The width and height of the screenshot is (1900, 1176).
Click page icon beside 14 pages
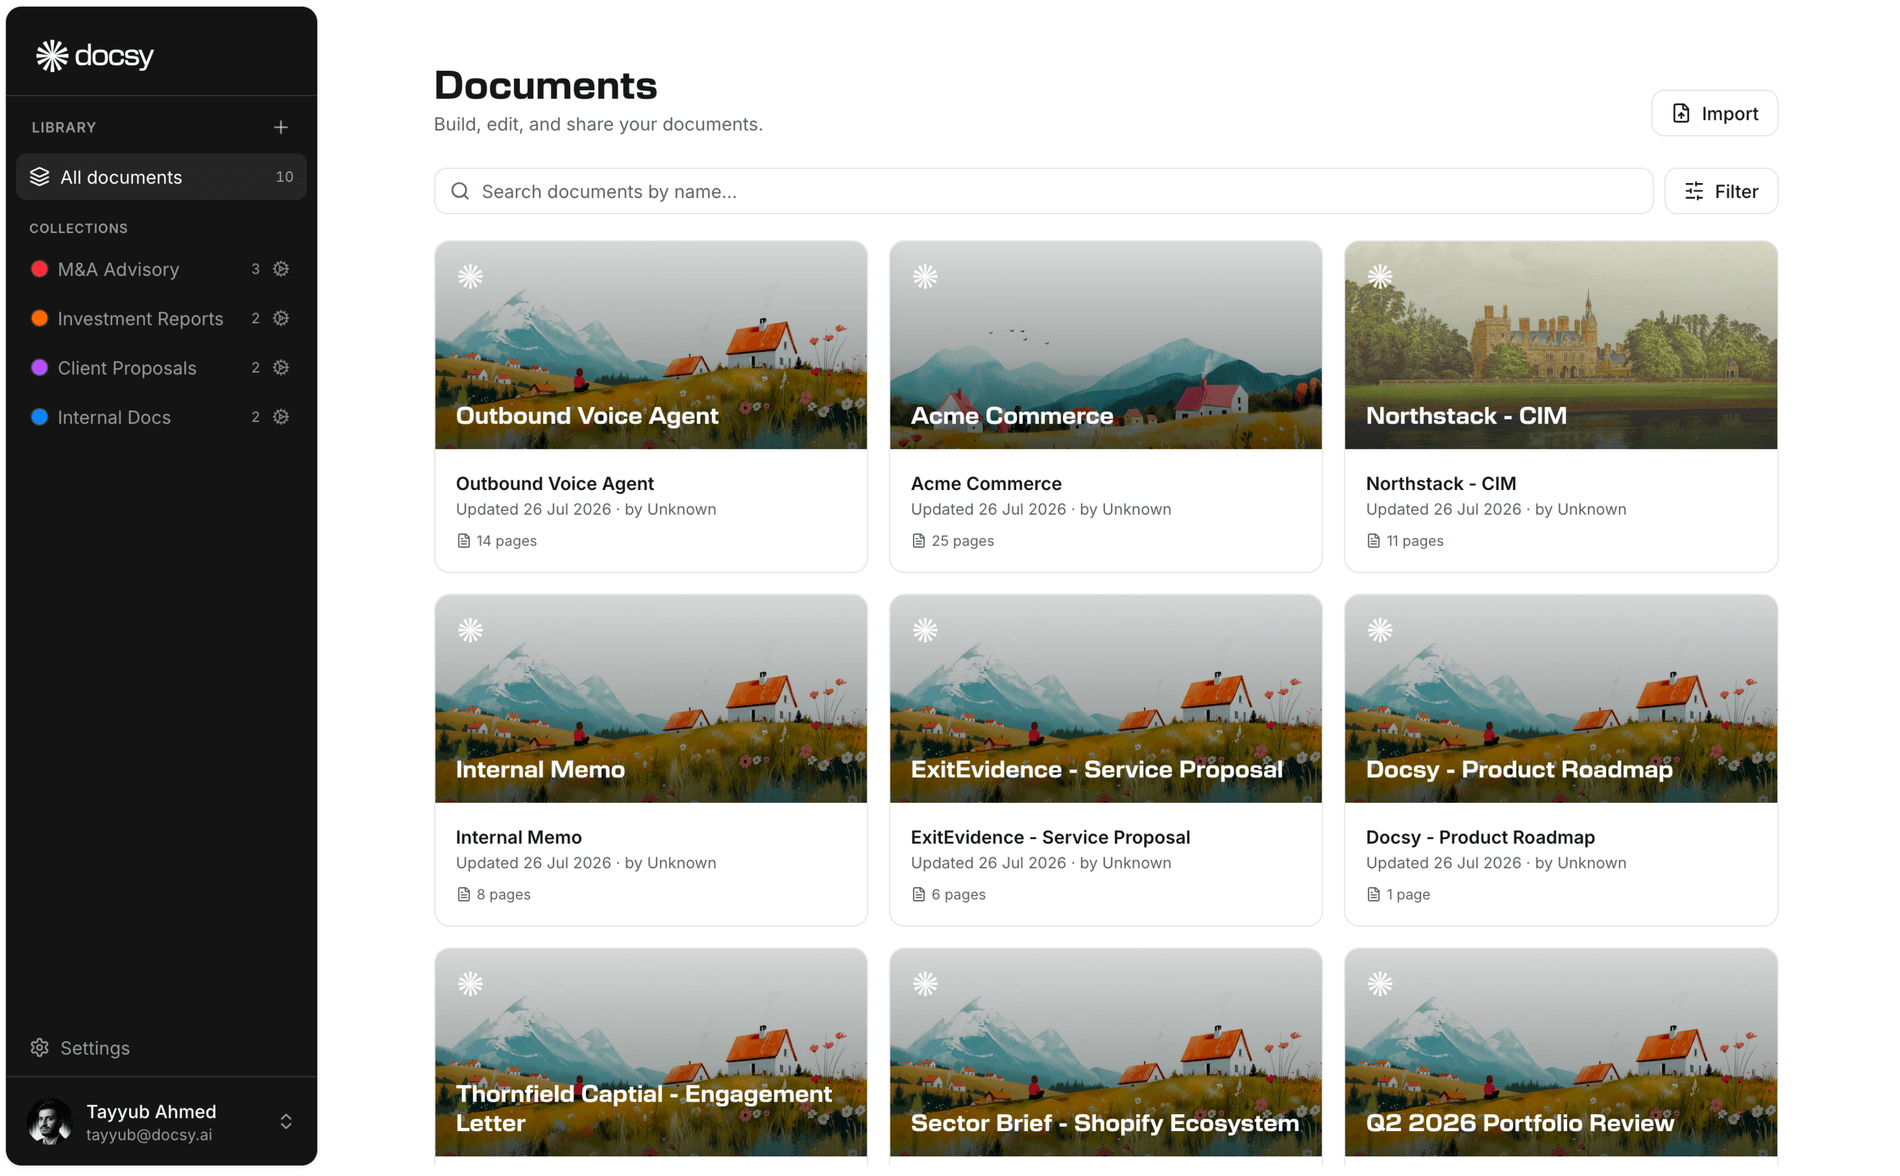(x=464, y=541)
